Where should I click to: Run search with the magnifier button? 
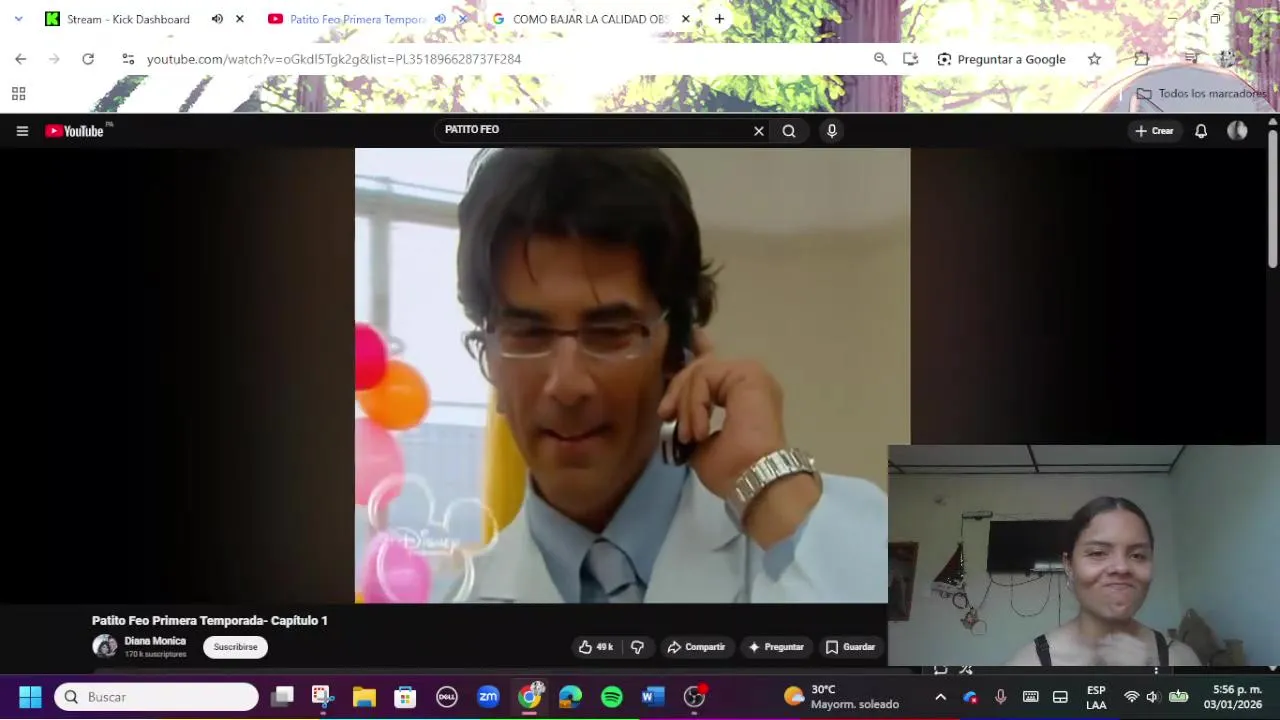pos(789,131)
